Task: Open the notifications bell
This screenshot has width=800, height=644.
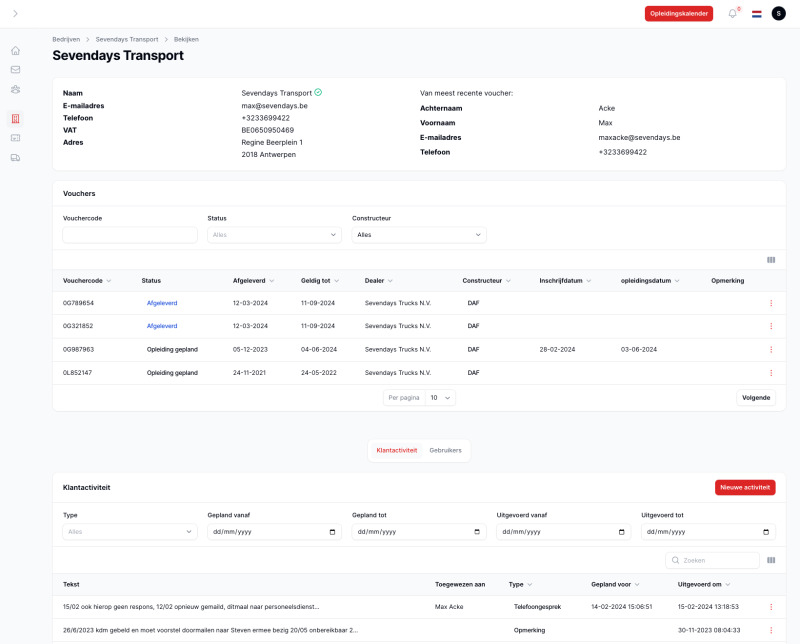Action: coord(733,13)
